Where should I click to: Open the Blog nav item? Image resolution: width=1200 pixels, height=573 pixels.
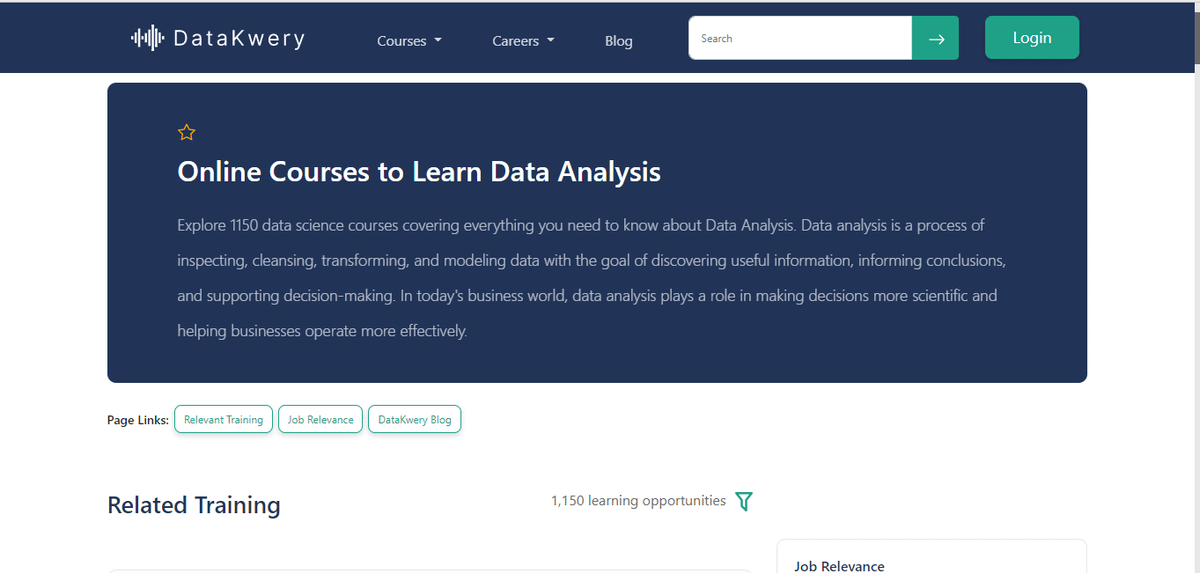point(619,41)
